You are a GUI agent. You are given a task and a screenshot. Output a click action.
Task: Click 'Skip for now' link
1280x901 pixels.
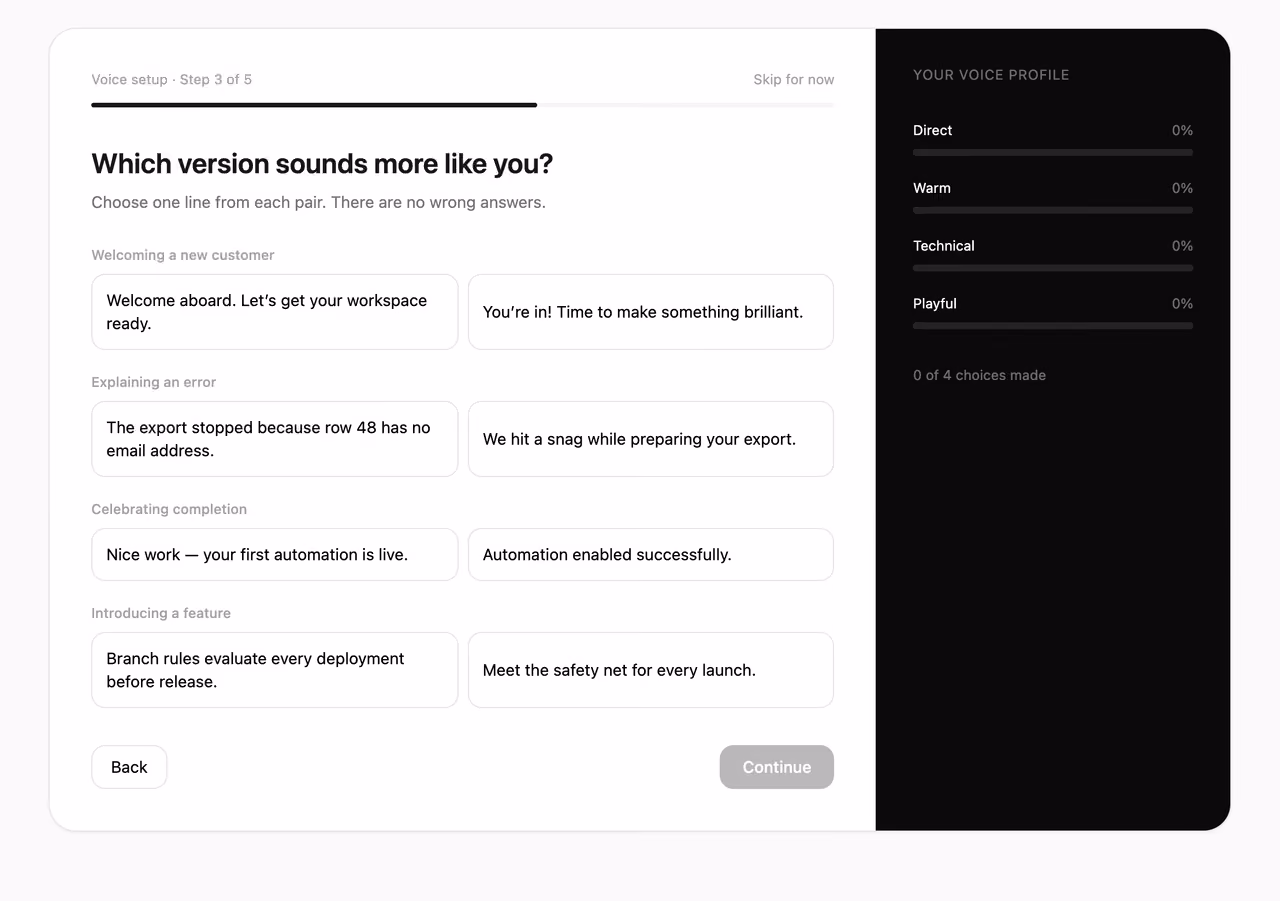coord(794,80)
